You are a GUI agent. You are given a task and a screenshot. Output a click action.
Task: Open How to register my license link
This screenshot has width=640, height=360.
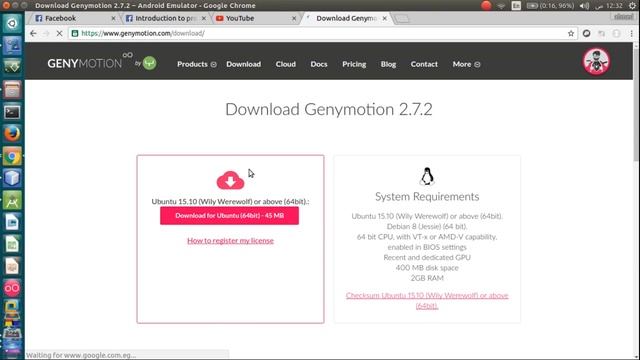[230, 240]
